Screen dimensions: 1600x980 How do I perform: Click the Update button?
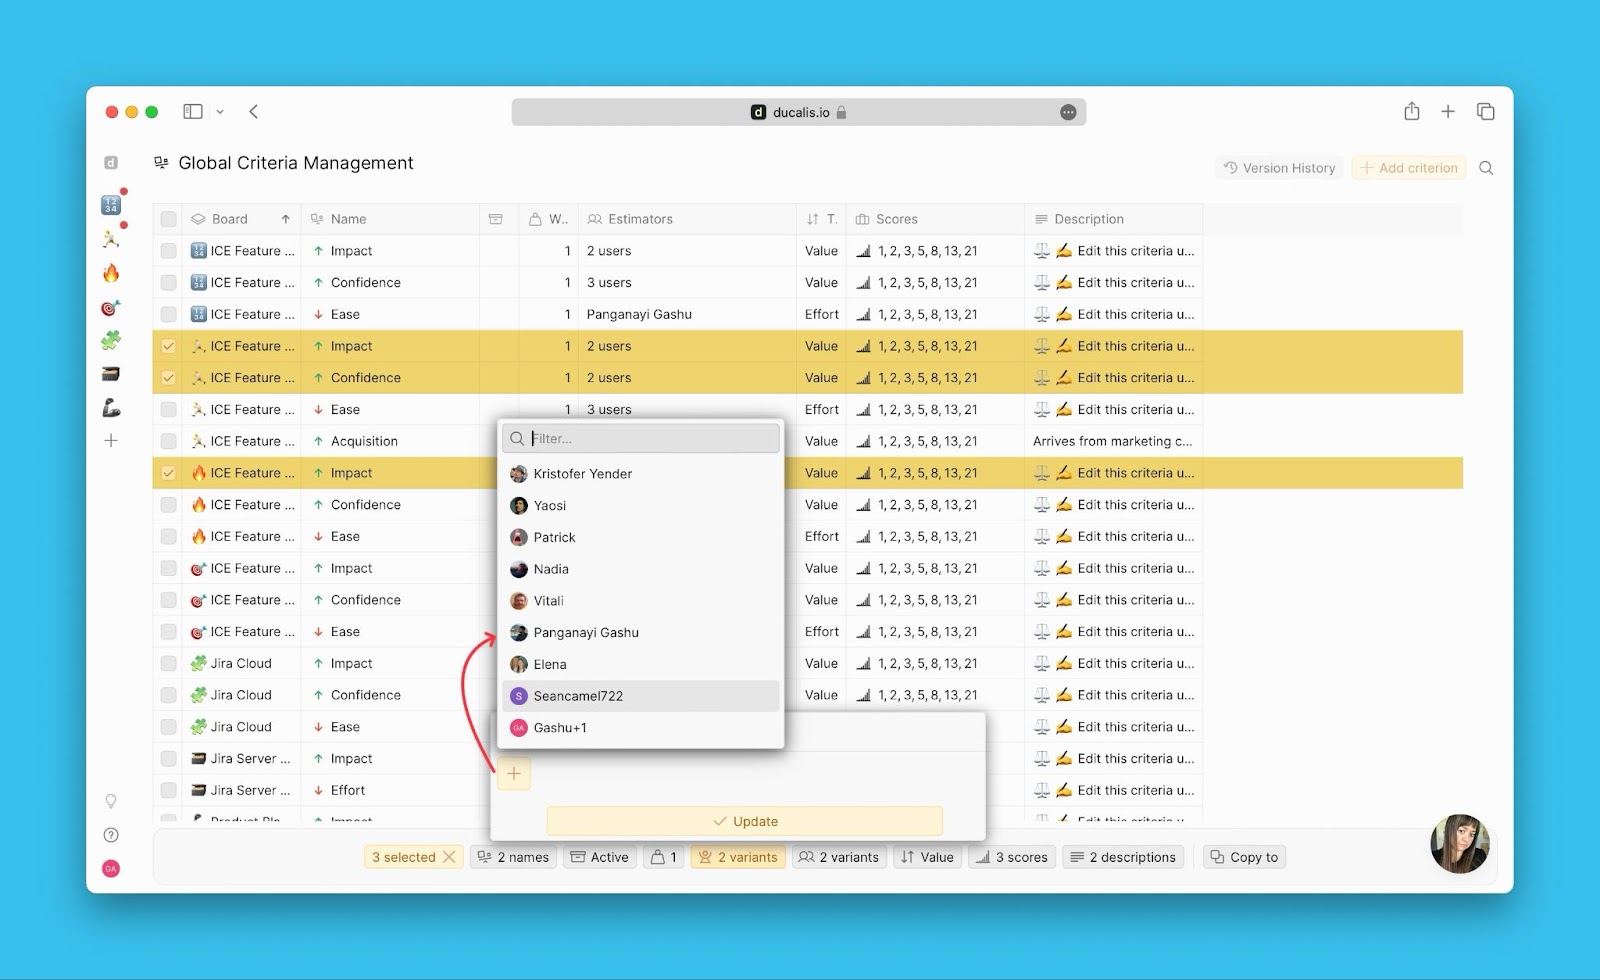point(744,821)
